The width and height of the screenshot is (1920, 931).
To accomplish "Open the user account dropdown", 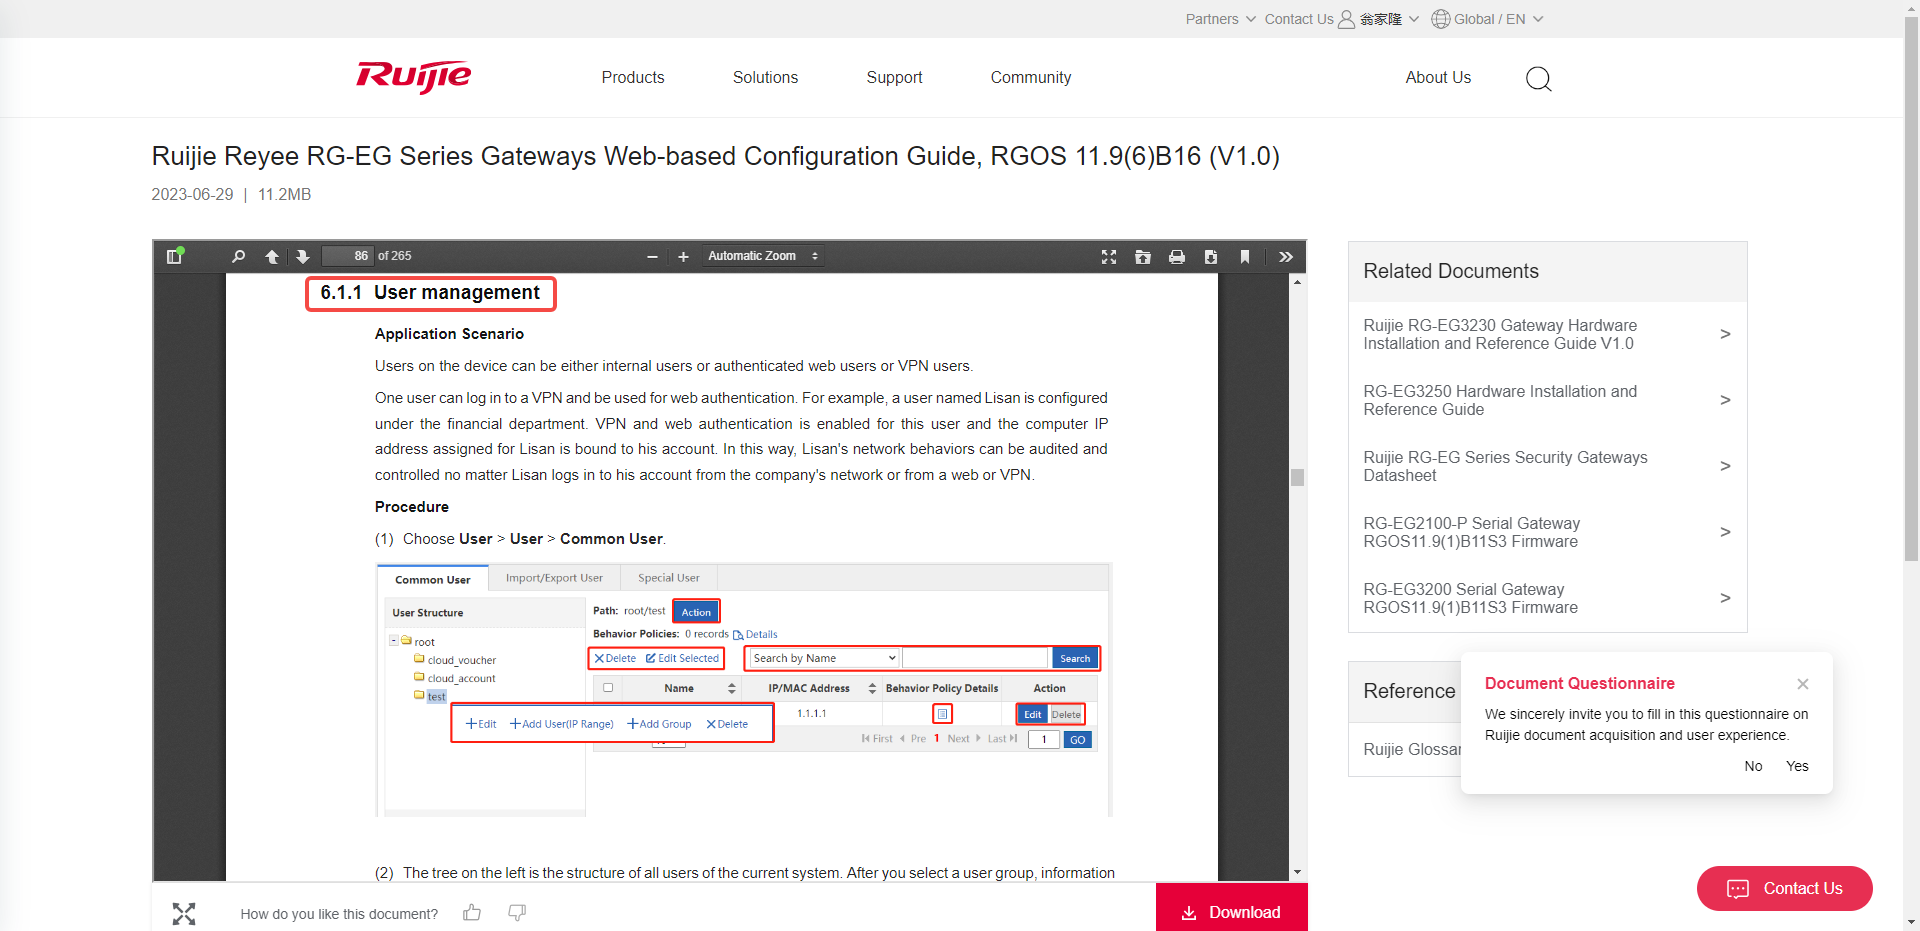I will tap(1389, 19).
